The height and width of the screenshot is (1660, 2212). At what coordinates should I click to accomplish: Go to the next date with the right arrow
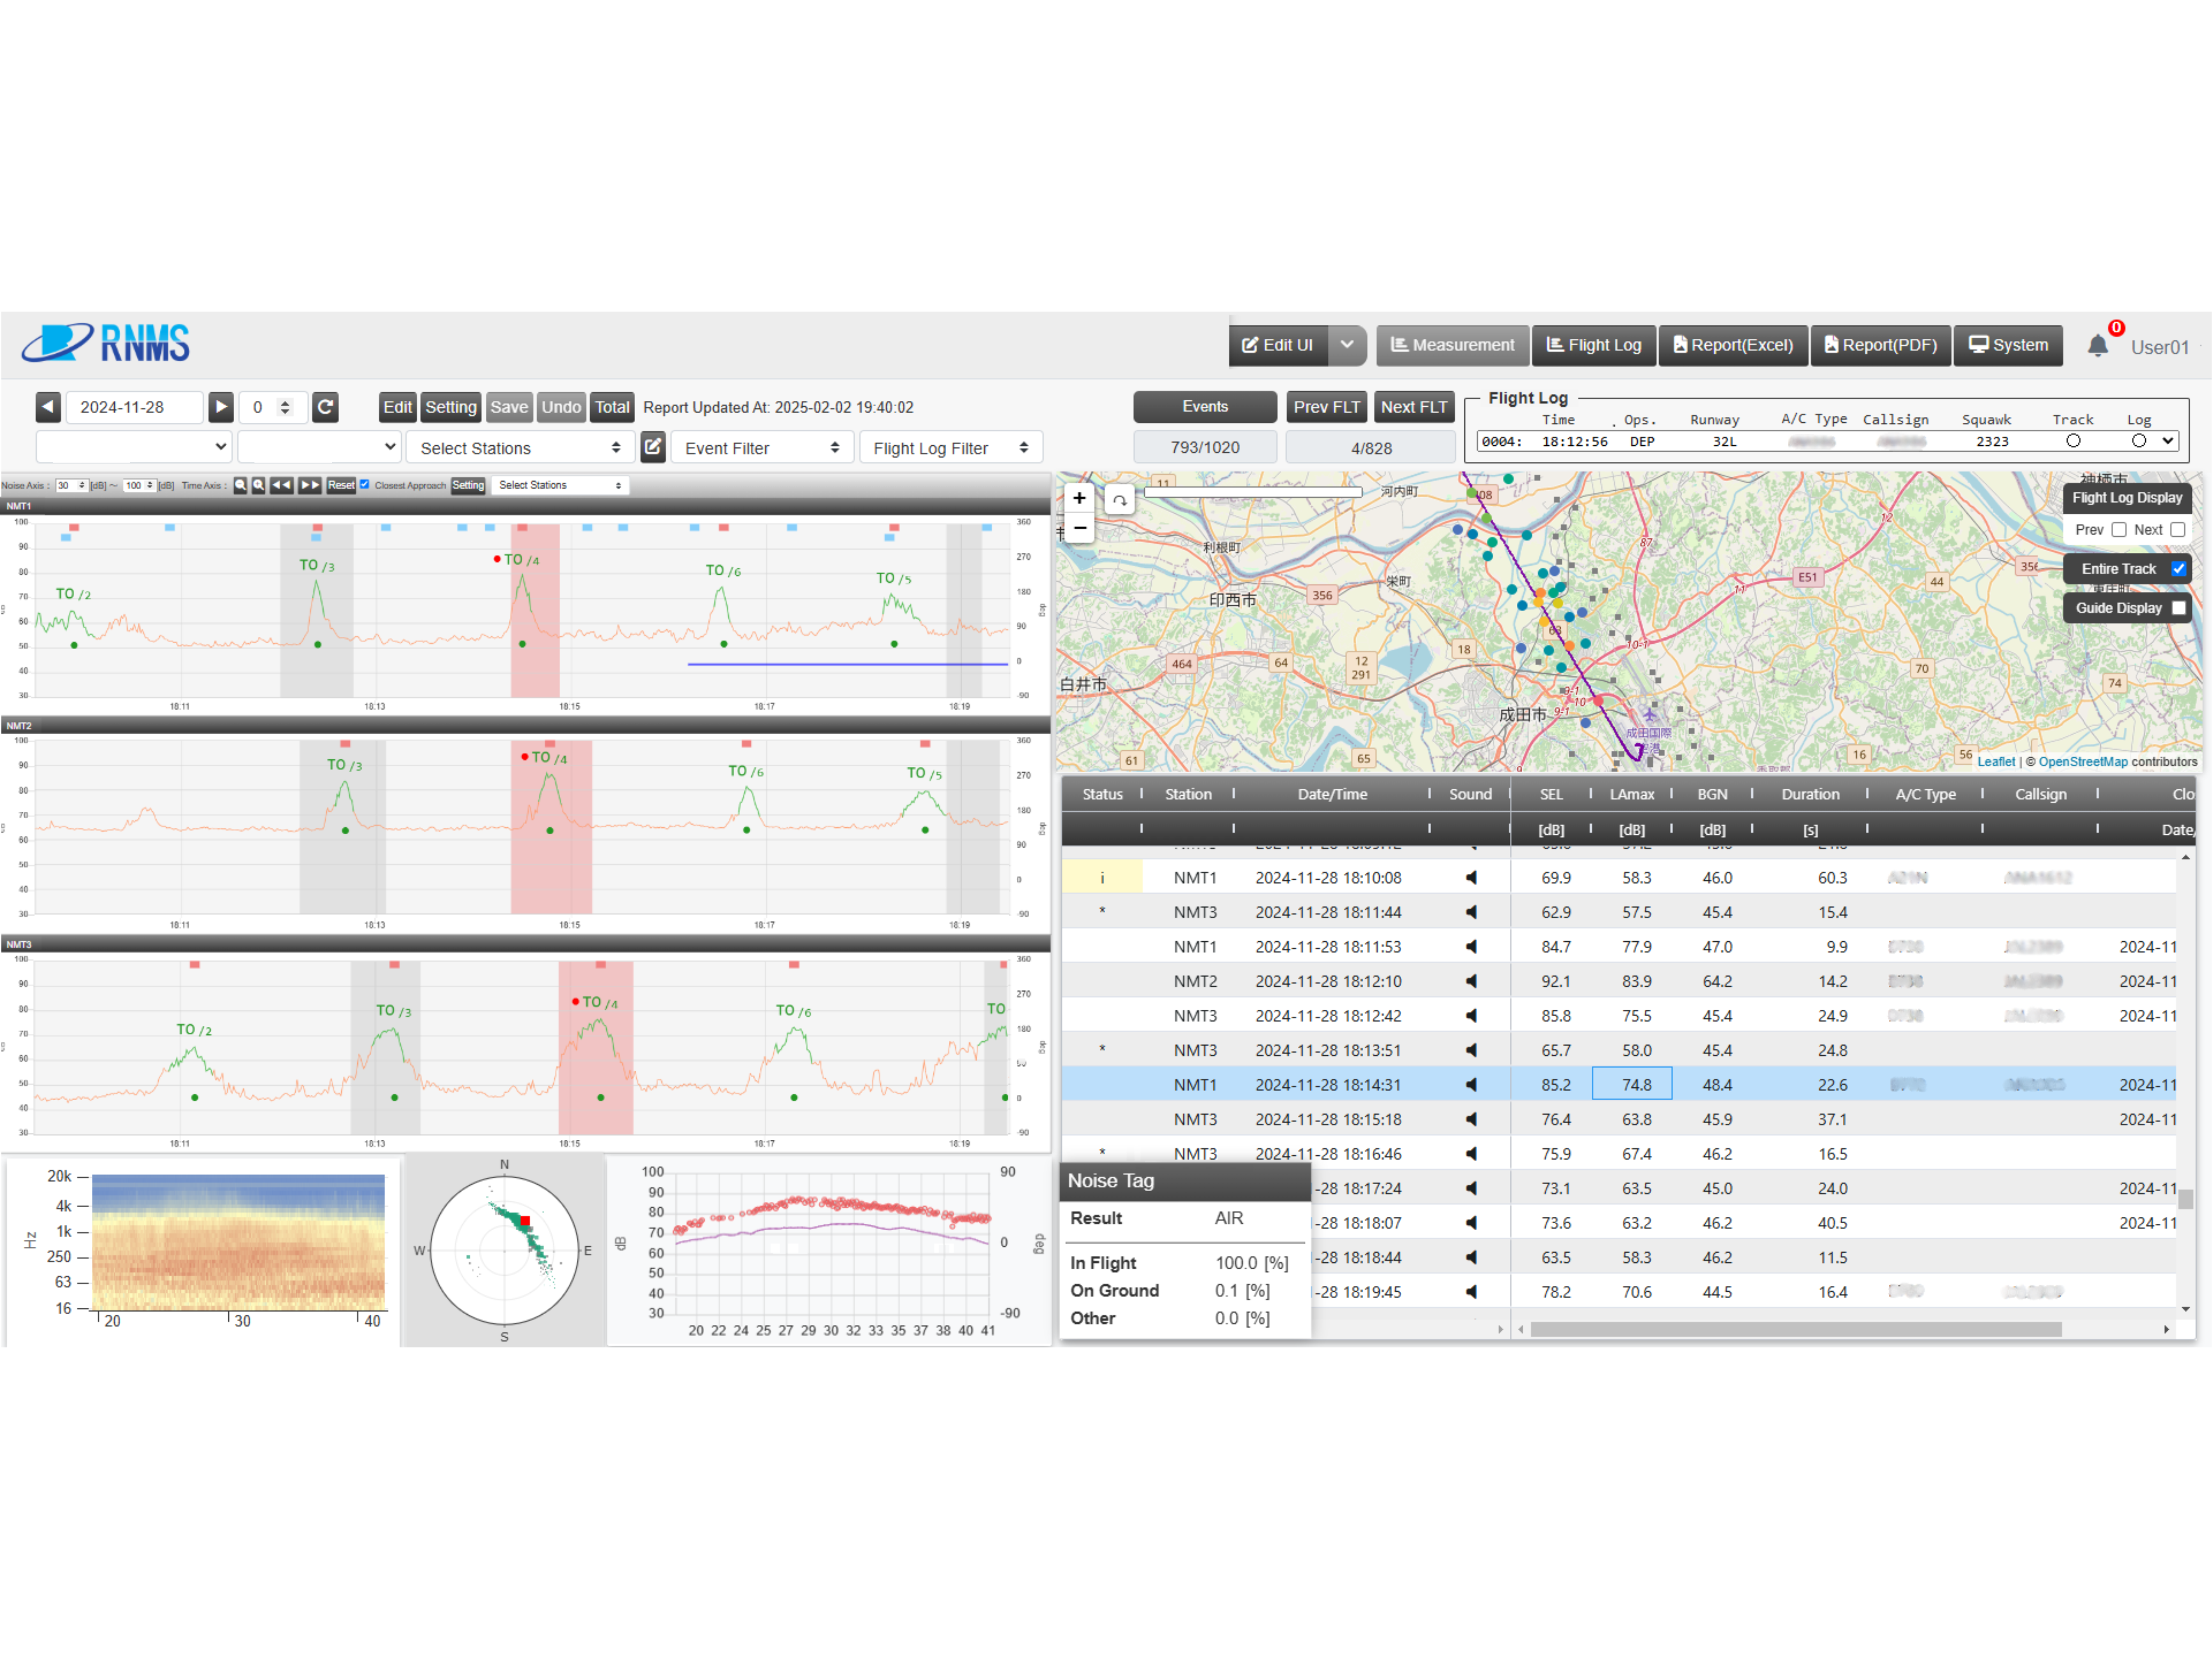pyautogui.click(x=221, y=407)
